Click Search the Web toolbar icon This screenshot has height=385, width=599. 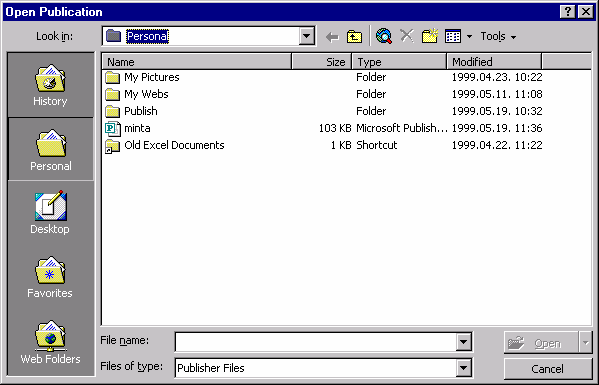tap(384, 37)
